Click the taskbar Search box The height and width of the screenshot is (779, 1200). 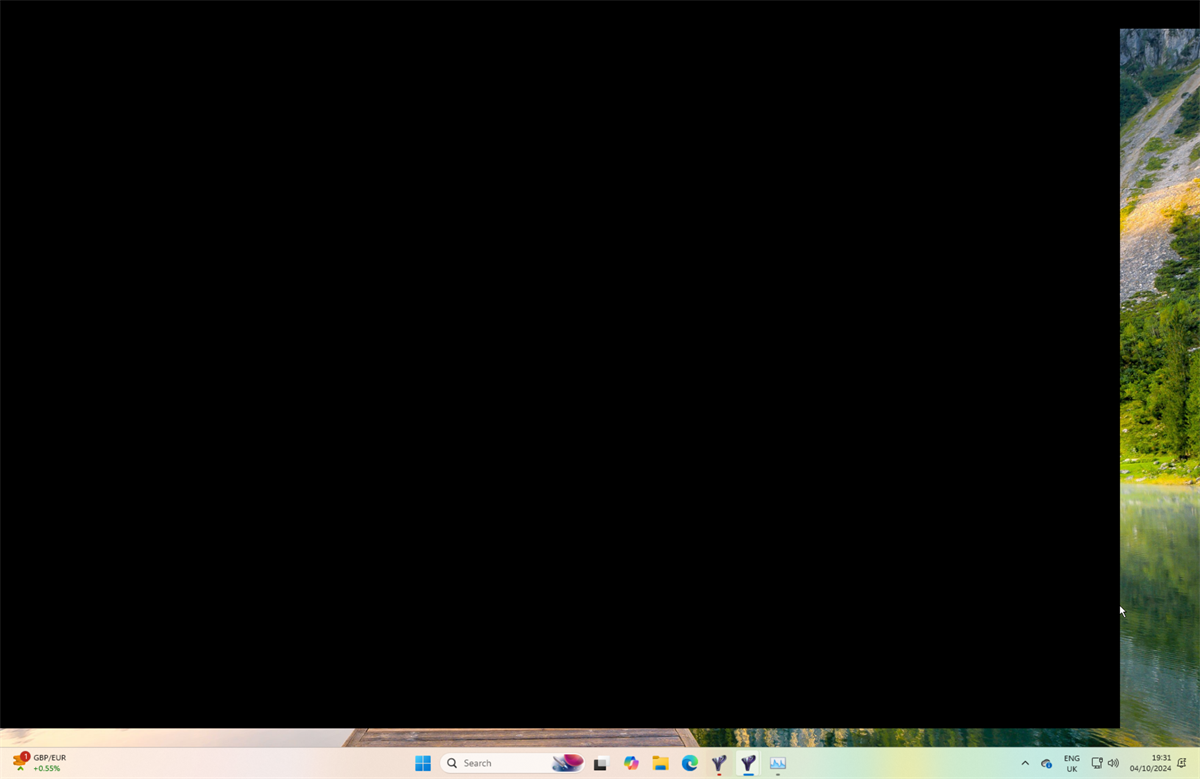512,763
